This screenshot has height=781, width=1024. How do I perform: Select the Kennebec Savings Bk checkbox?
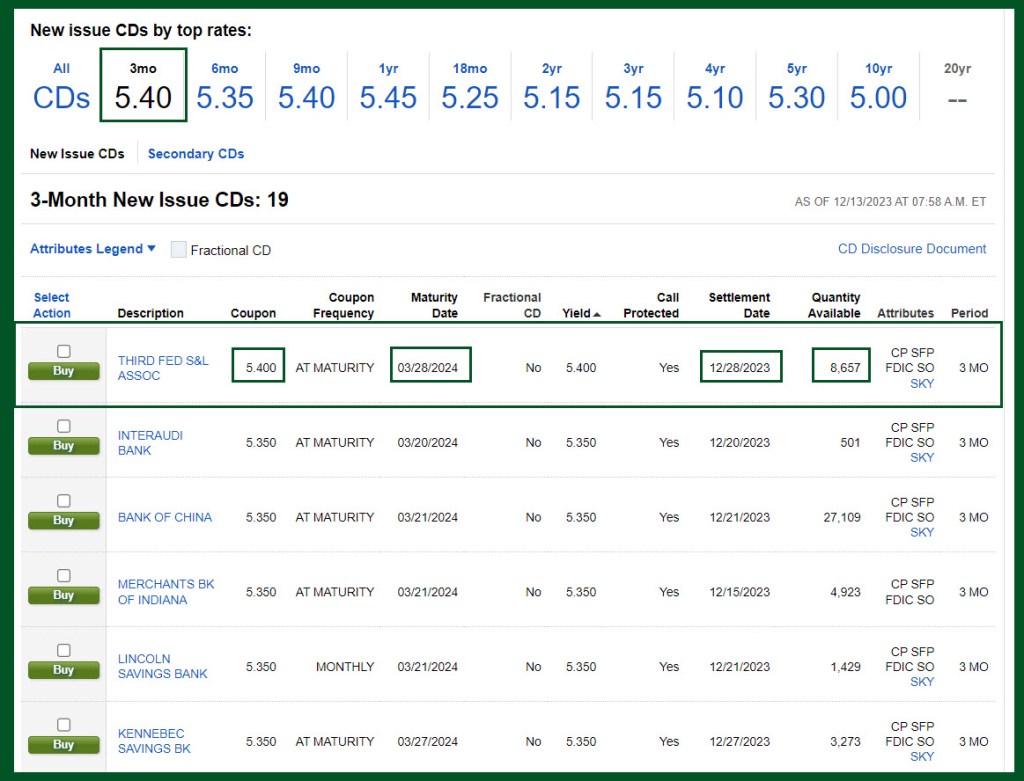point(64,725)
